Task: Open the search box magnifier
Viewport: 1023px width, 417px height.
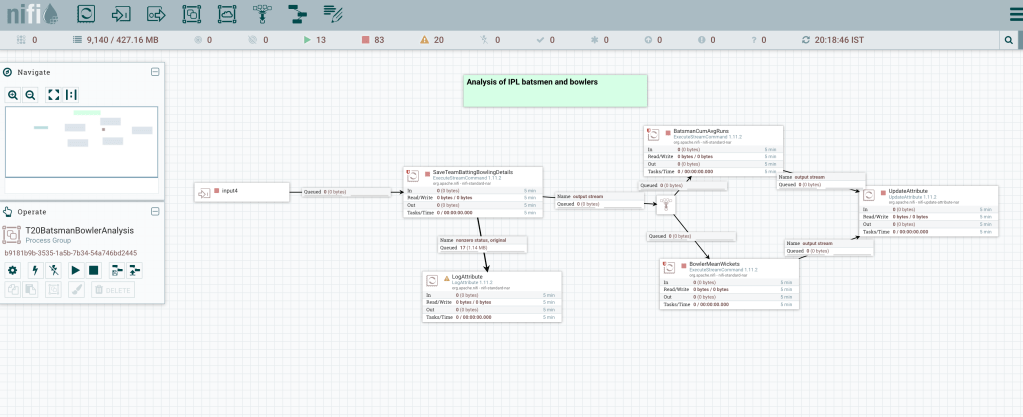Action: click(1010, 40)
